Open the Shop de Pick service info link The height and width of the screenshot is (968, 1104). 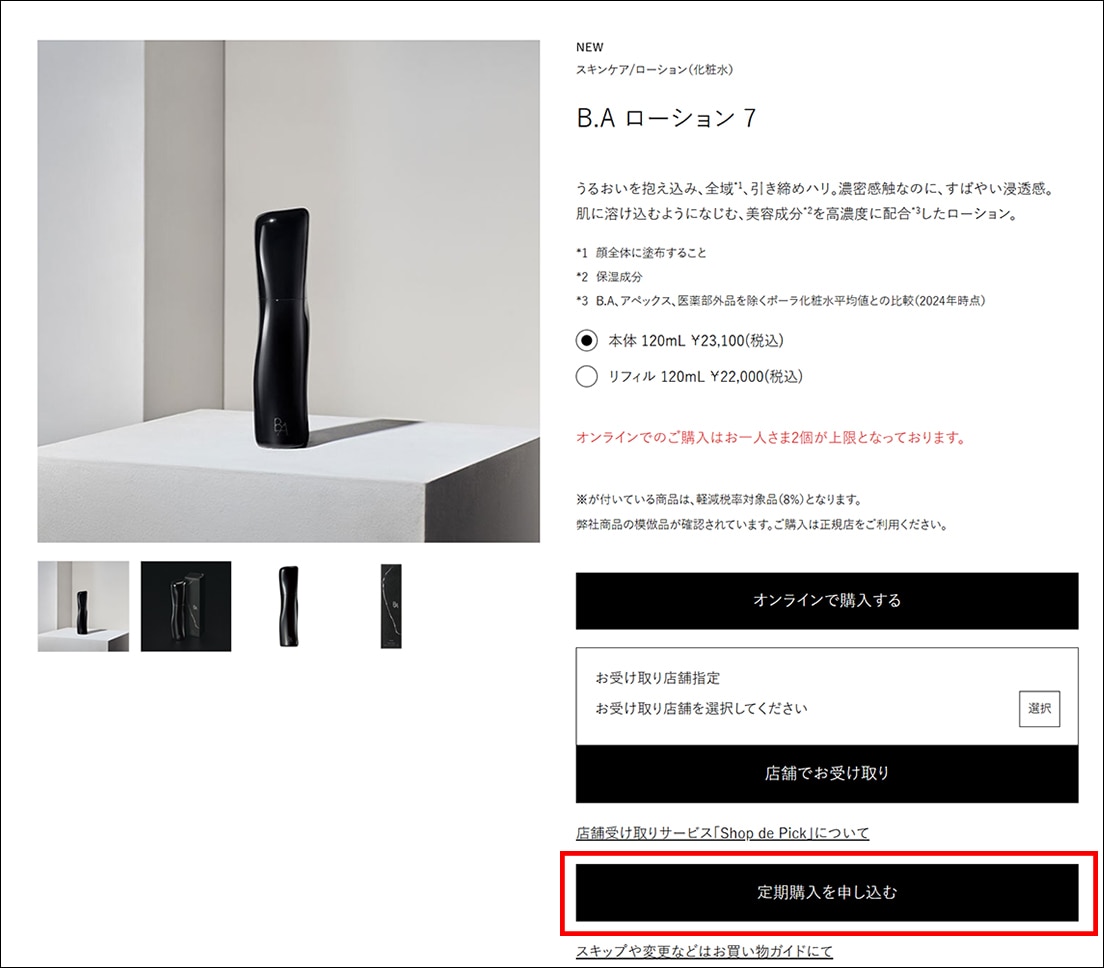coord(722,833)
